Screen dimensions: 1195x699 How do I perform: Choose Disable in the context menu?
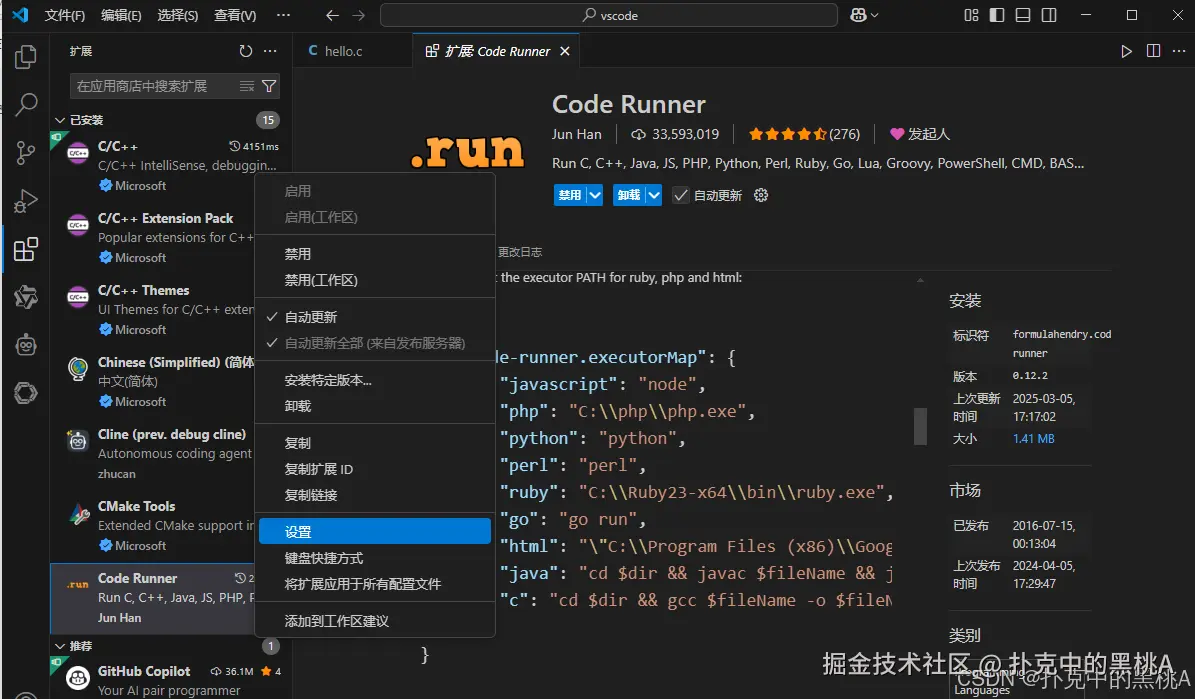[374, 254]
